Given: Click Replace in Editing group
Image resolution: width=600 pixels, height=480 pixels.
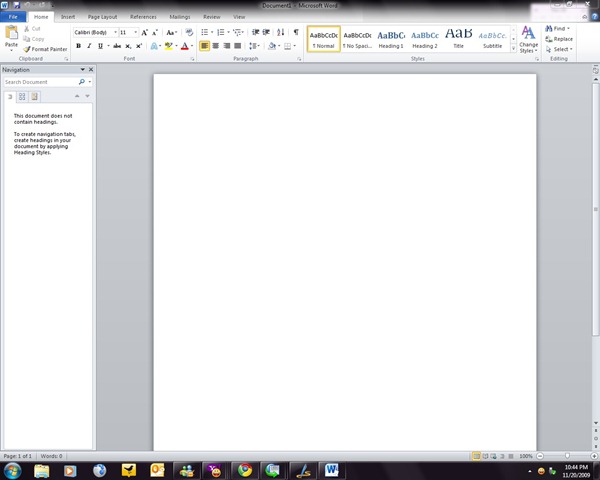Looking at the screenshot, I should point(559,39).
